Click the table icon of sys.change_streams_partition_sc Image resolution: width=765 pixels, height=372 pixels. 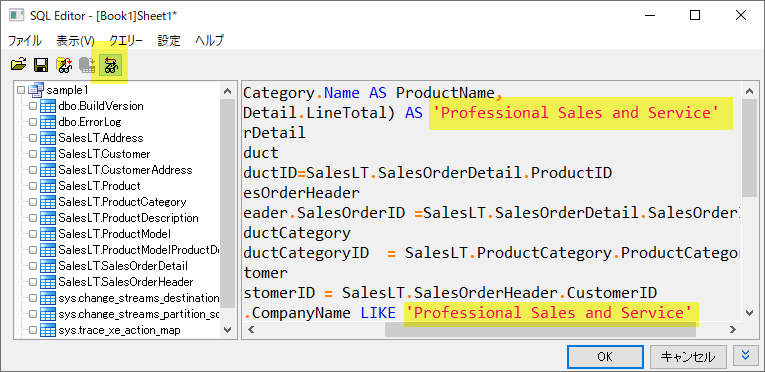coord(48,314)
